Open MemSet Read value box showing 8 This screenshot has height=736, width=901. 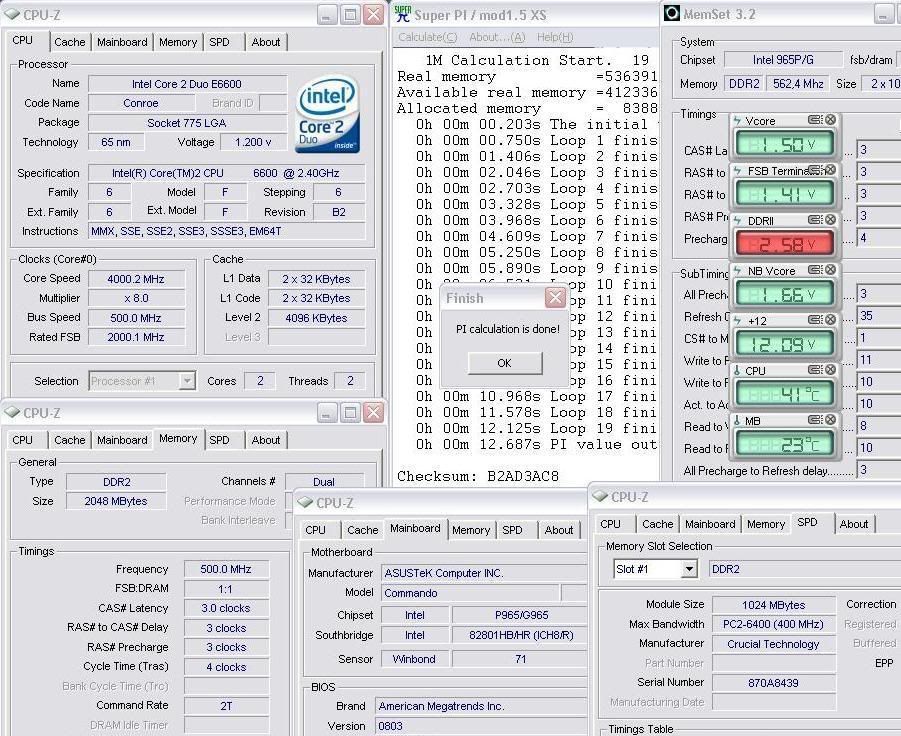point(878,426)
